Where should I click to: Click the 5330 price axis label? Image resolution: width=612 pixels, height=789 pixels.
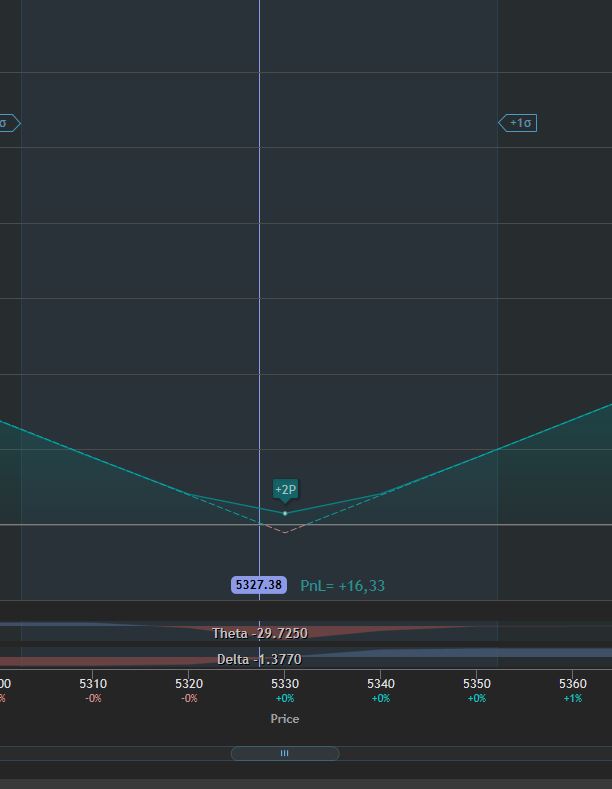tap(285, 683)
